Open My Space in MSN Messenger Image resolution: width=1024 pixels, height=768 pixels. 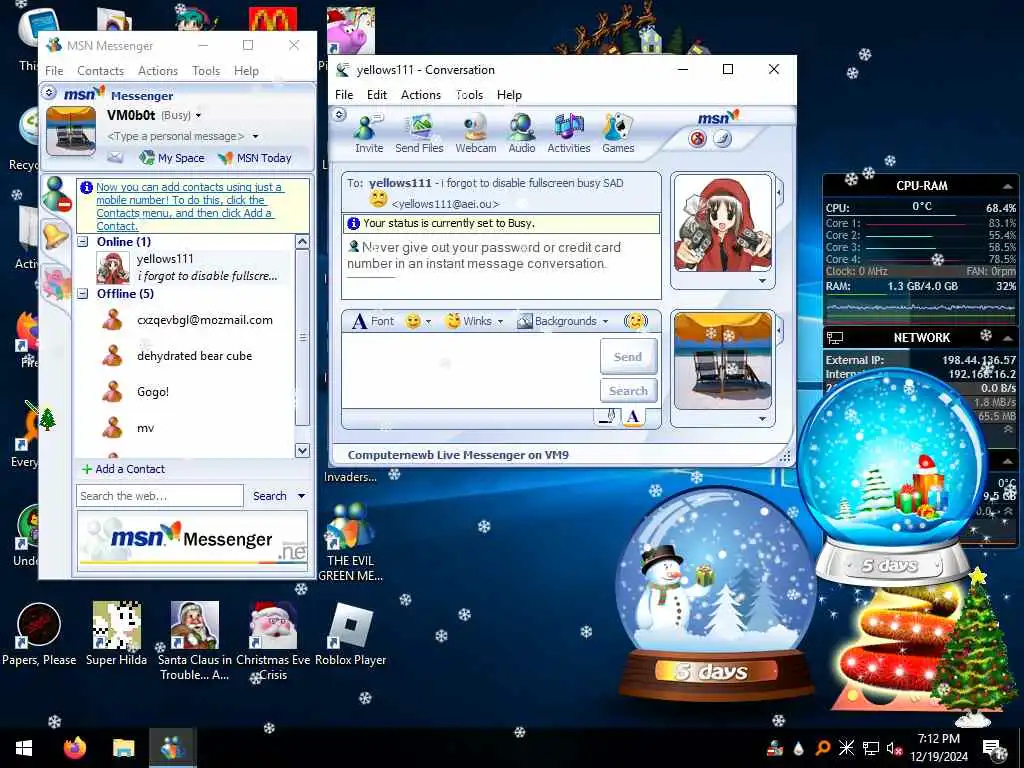[172, 157]
